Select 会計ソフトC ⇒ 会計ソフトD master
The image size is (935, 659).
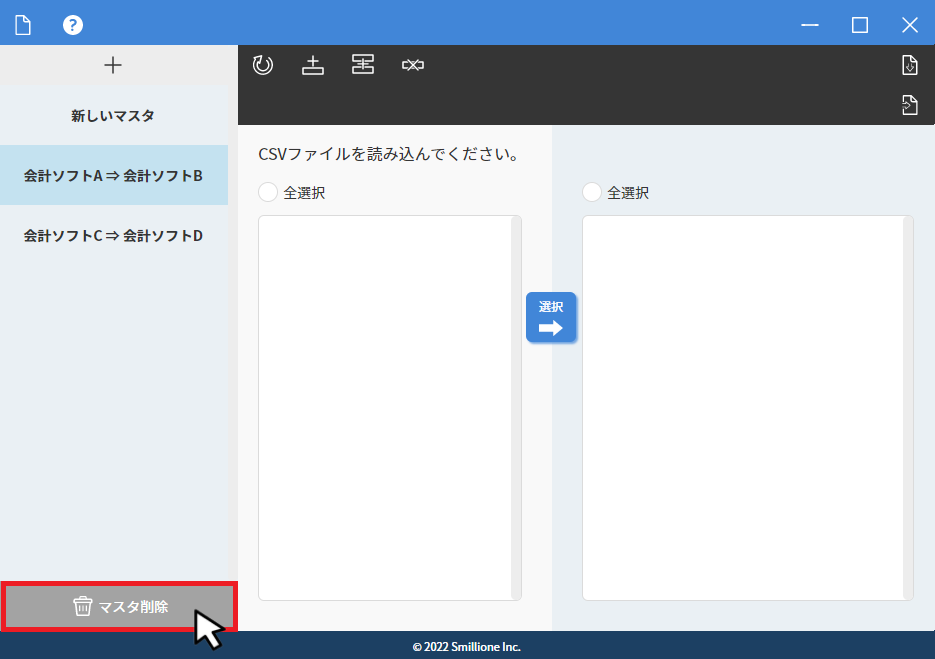click(113, 236)
